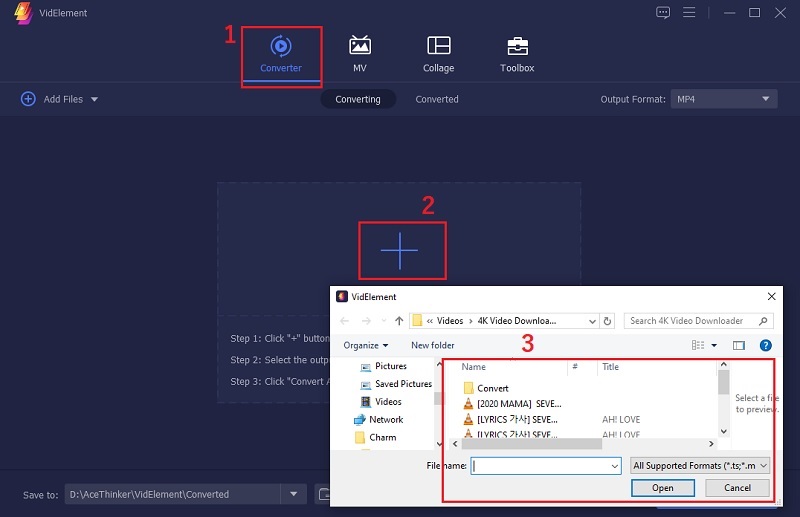Select the first [LYRICS 가사] SEVE... file
Screen dimensions: 800x517
pyautogui.click(x=510, y=420)
